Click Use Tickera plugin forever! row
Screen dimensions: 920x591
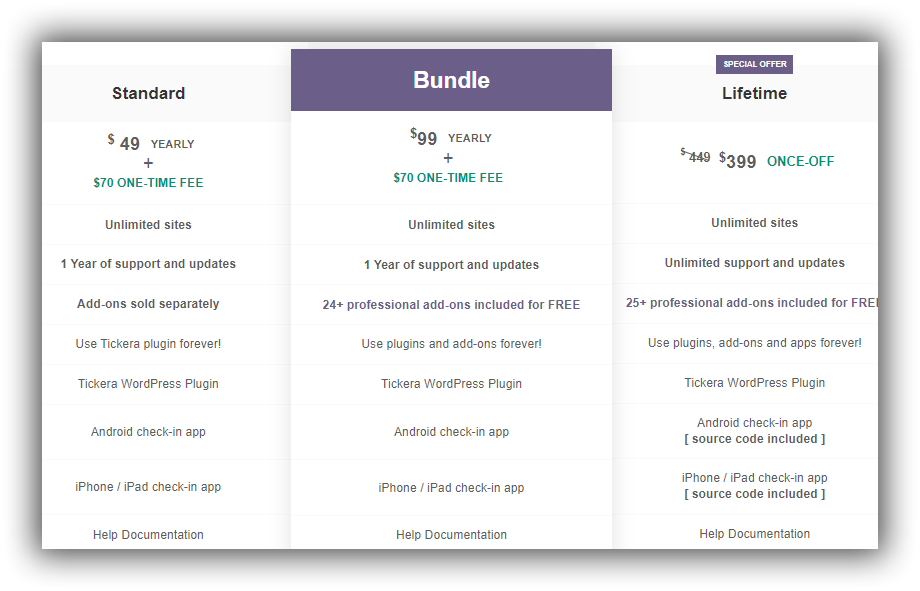[148, 343]
